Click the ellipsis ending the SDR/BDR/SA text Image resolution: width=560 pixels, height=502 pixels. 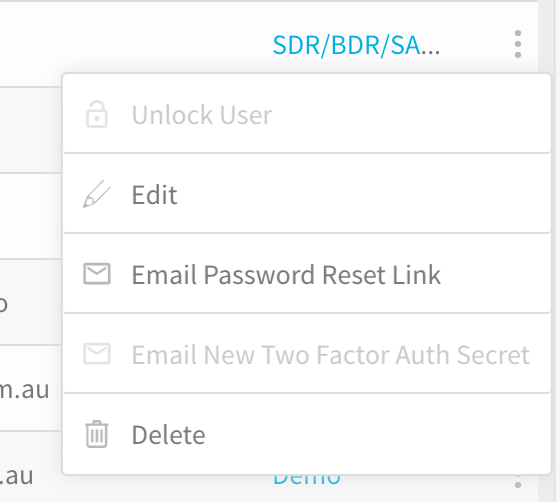click(x=430, y=50)
